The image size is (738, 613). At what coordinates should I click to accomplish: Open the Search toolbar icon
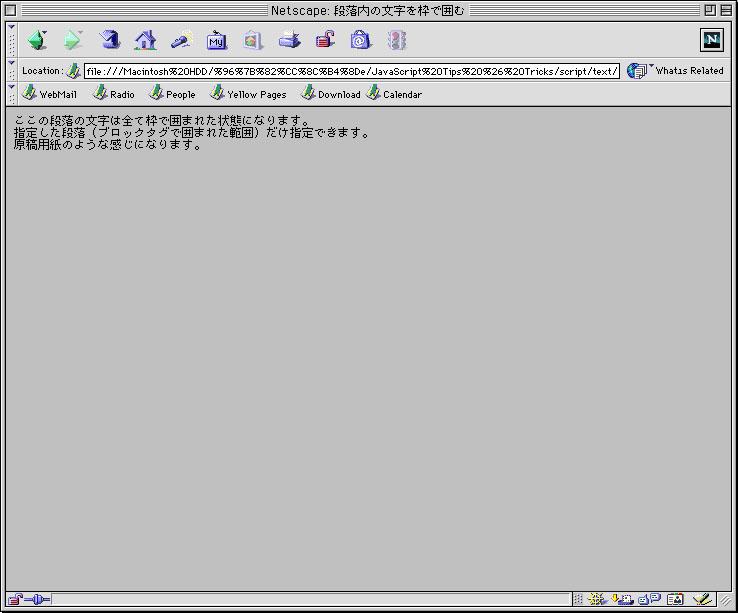pyautogui.click(x=182, y=40)
